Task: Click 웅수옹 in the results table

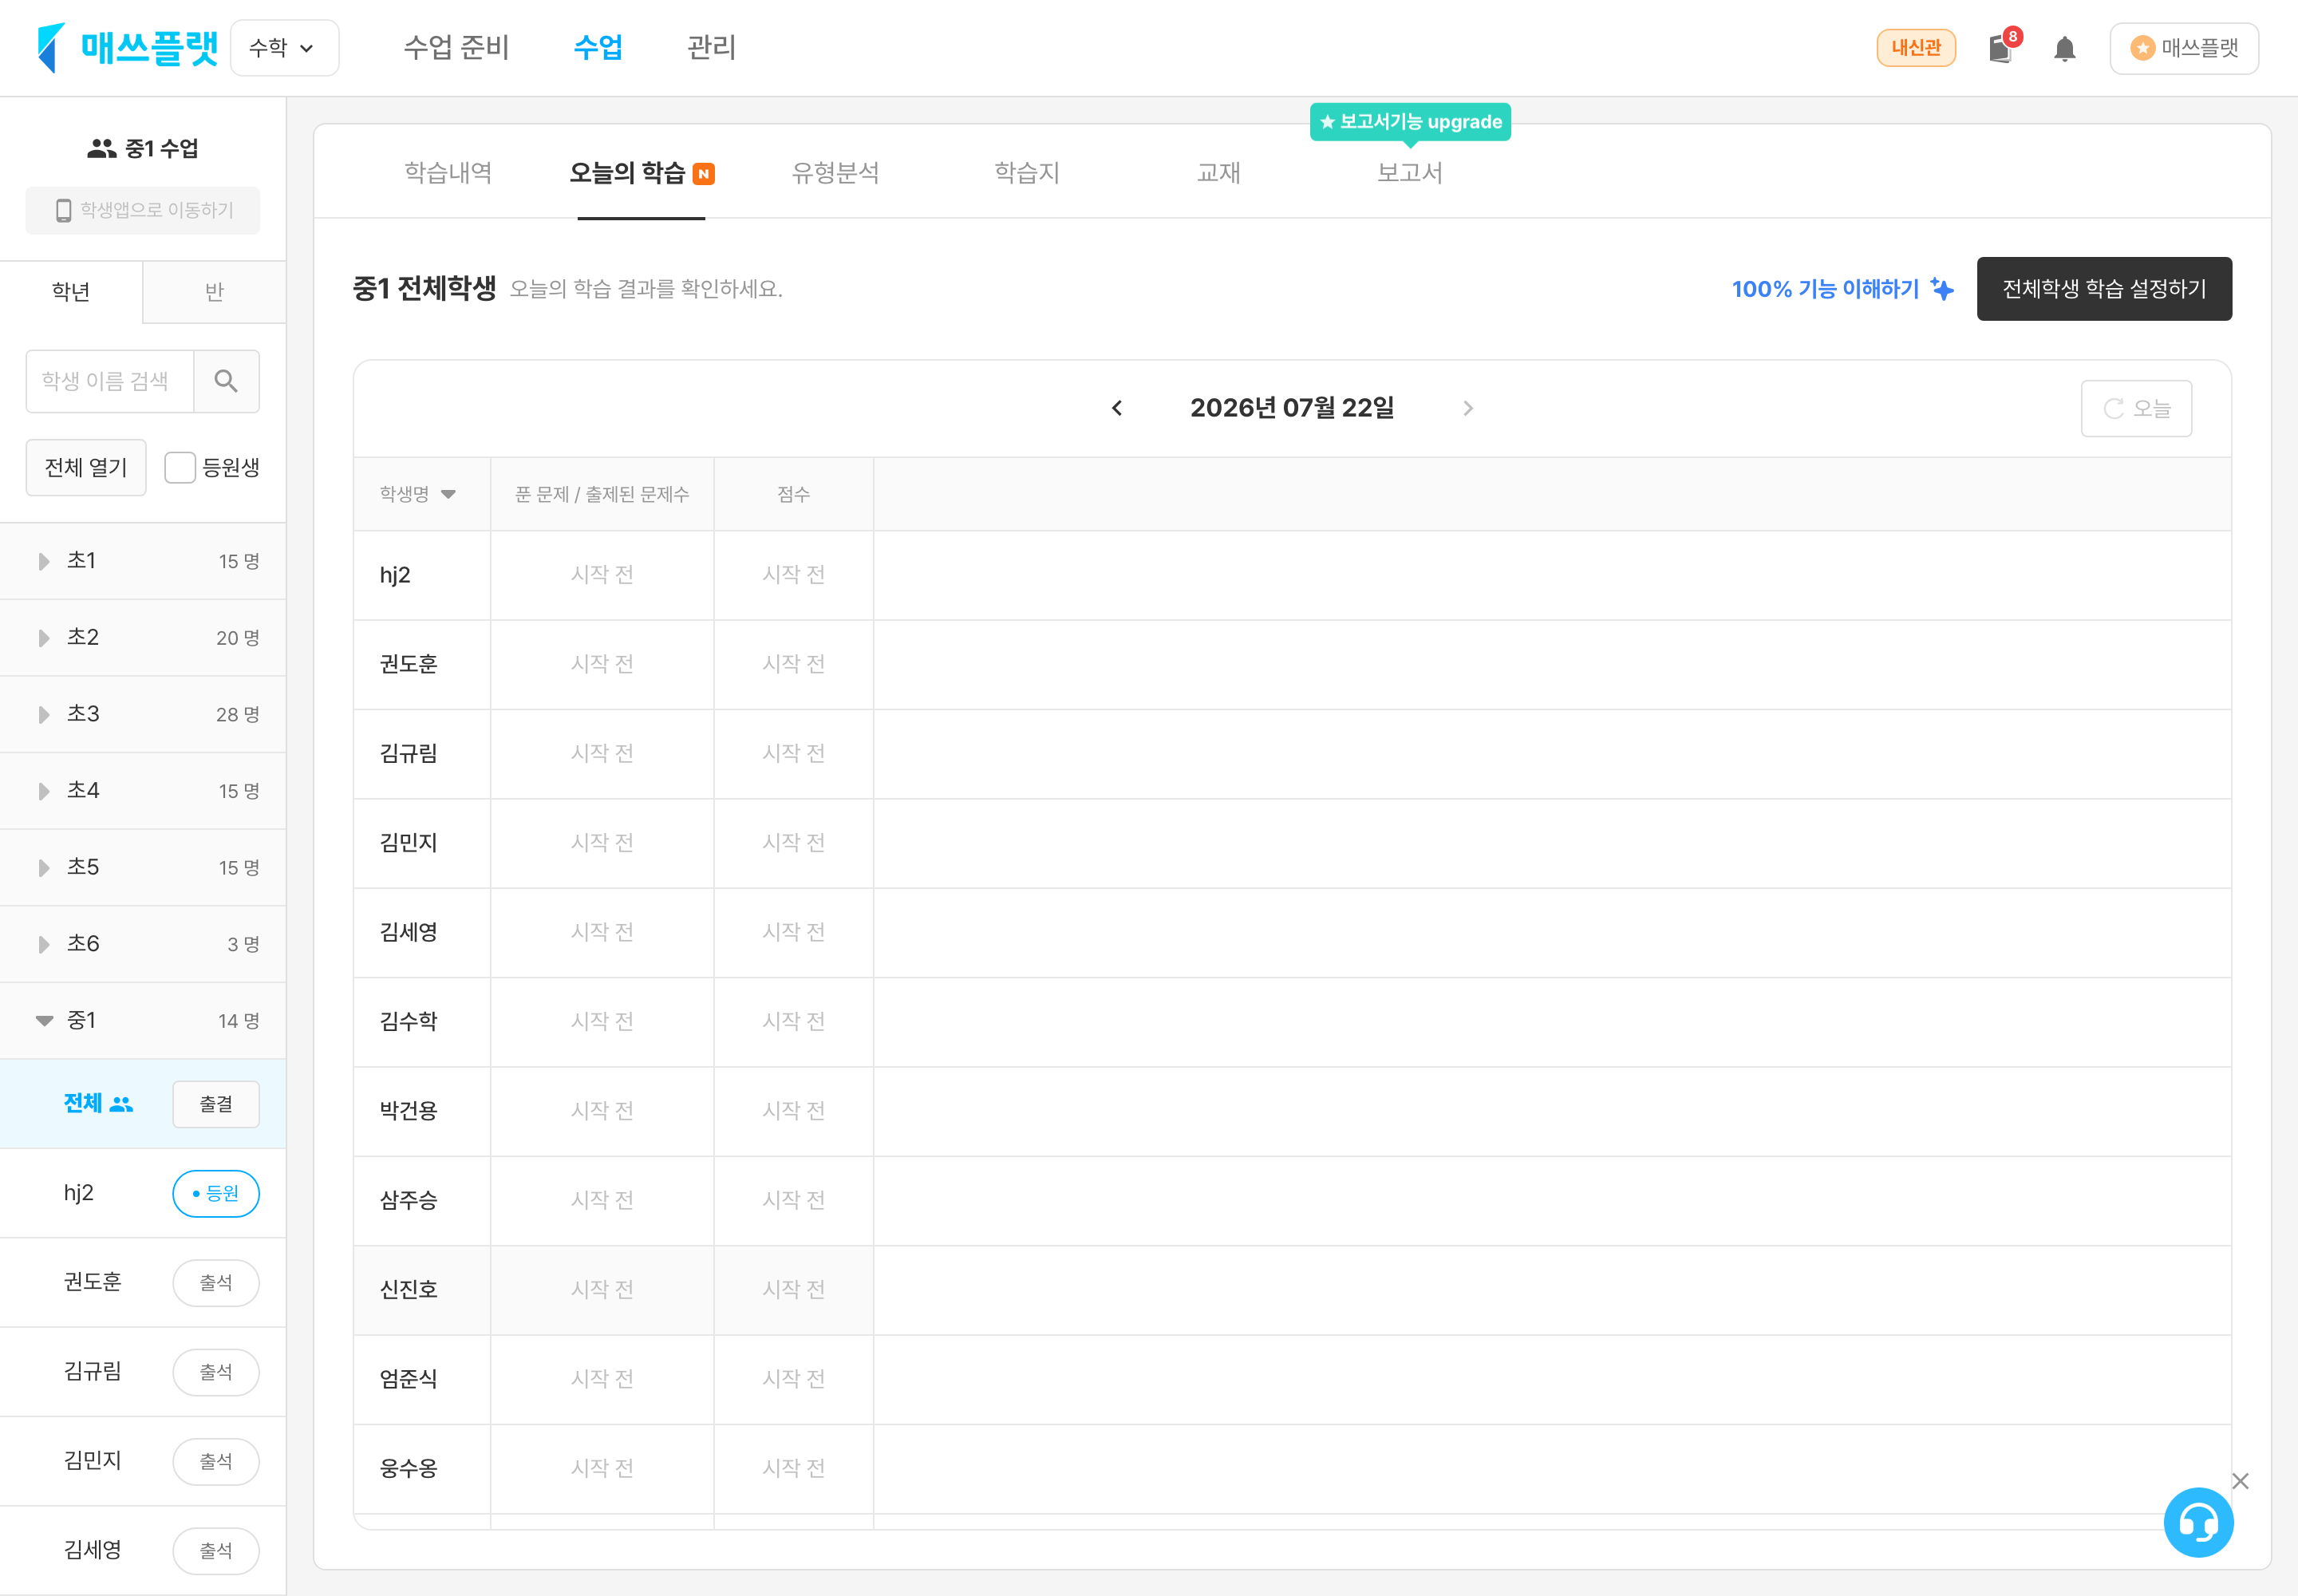Action: [408, 1468]
